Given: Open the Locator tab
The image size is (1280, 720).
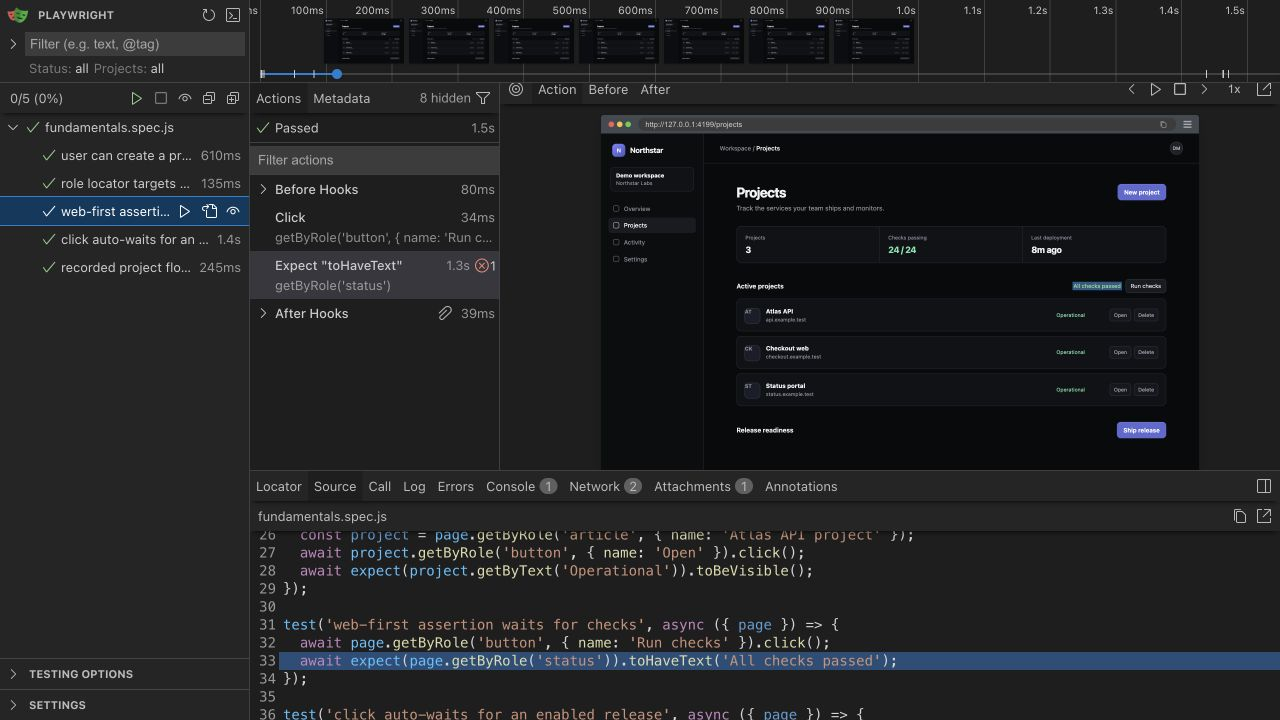Looking at the screenshot, I should pyautogui.click(x=278, y=486).
